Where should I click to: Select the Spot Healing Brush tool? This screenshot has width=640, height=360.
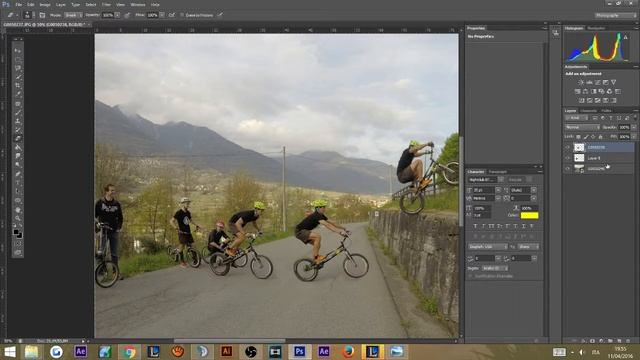pyautogui.click(x=18, y=104)
